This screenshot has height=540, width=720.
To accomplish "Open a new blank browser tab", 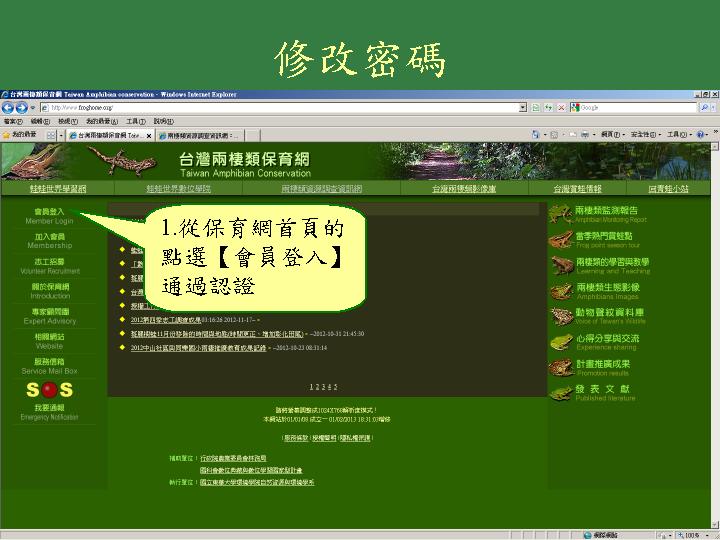I will pos(253,135).
